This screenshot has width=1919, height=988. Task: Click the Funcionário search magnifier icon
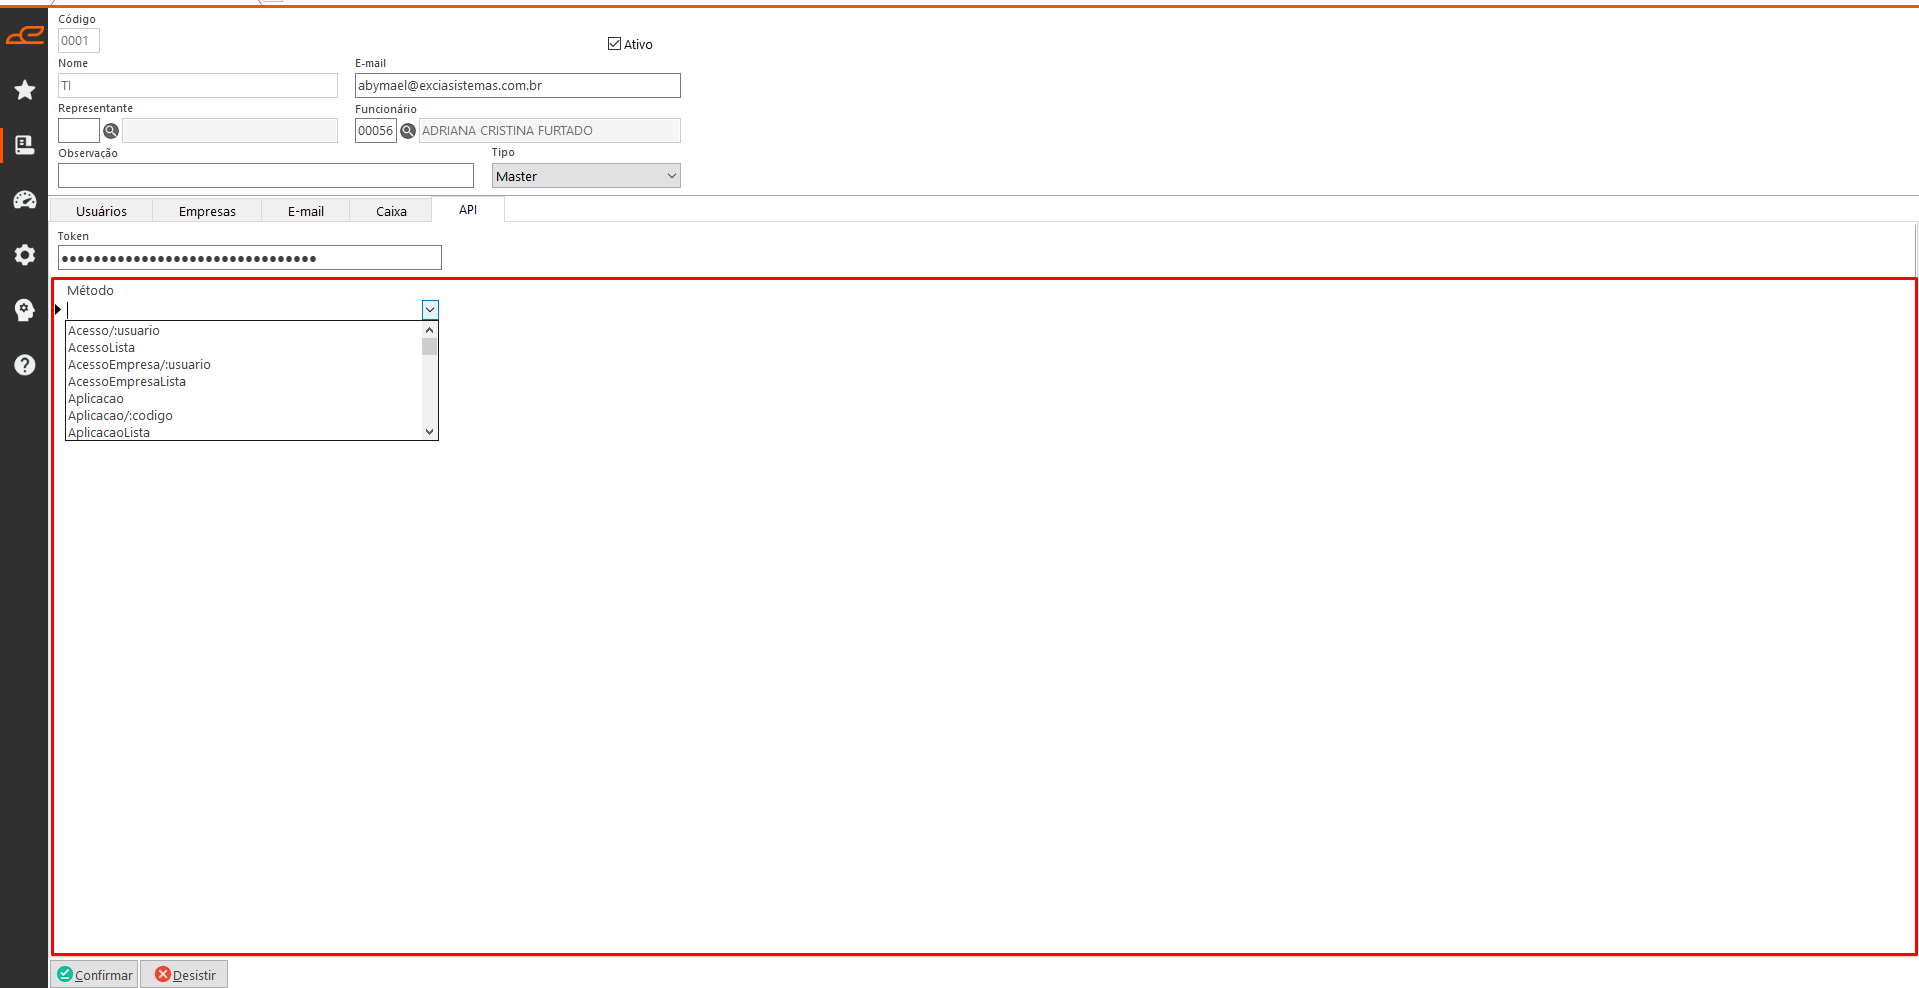coord(408,131)
